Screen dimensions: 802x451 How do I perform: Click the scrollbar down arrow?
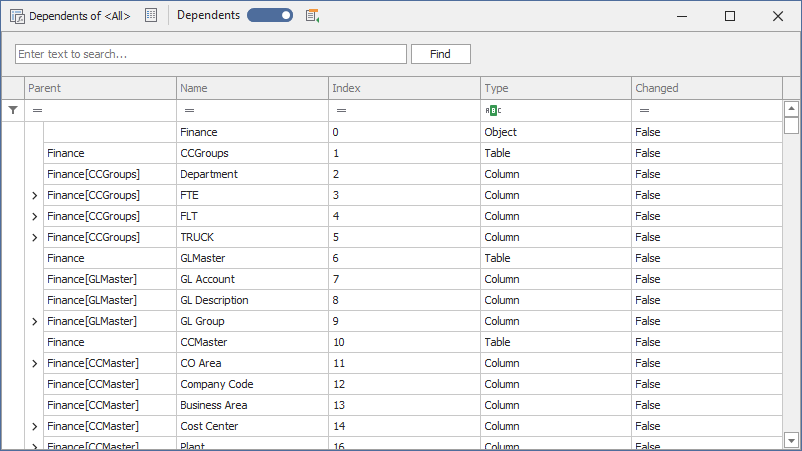pyautogui.click(x=791, y=440)
